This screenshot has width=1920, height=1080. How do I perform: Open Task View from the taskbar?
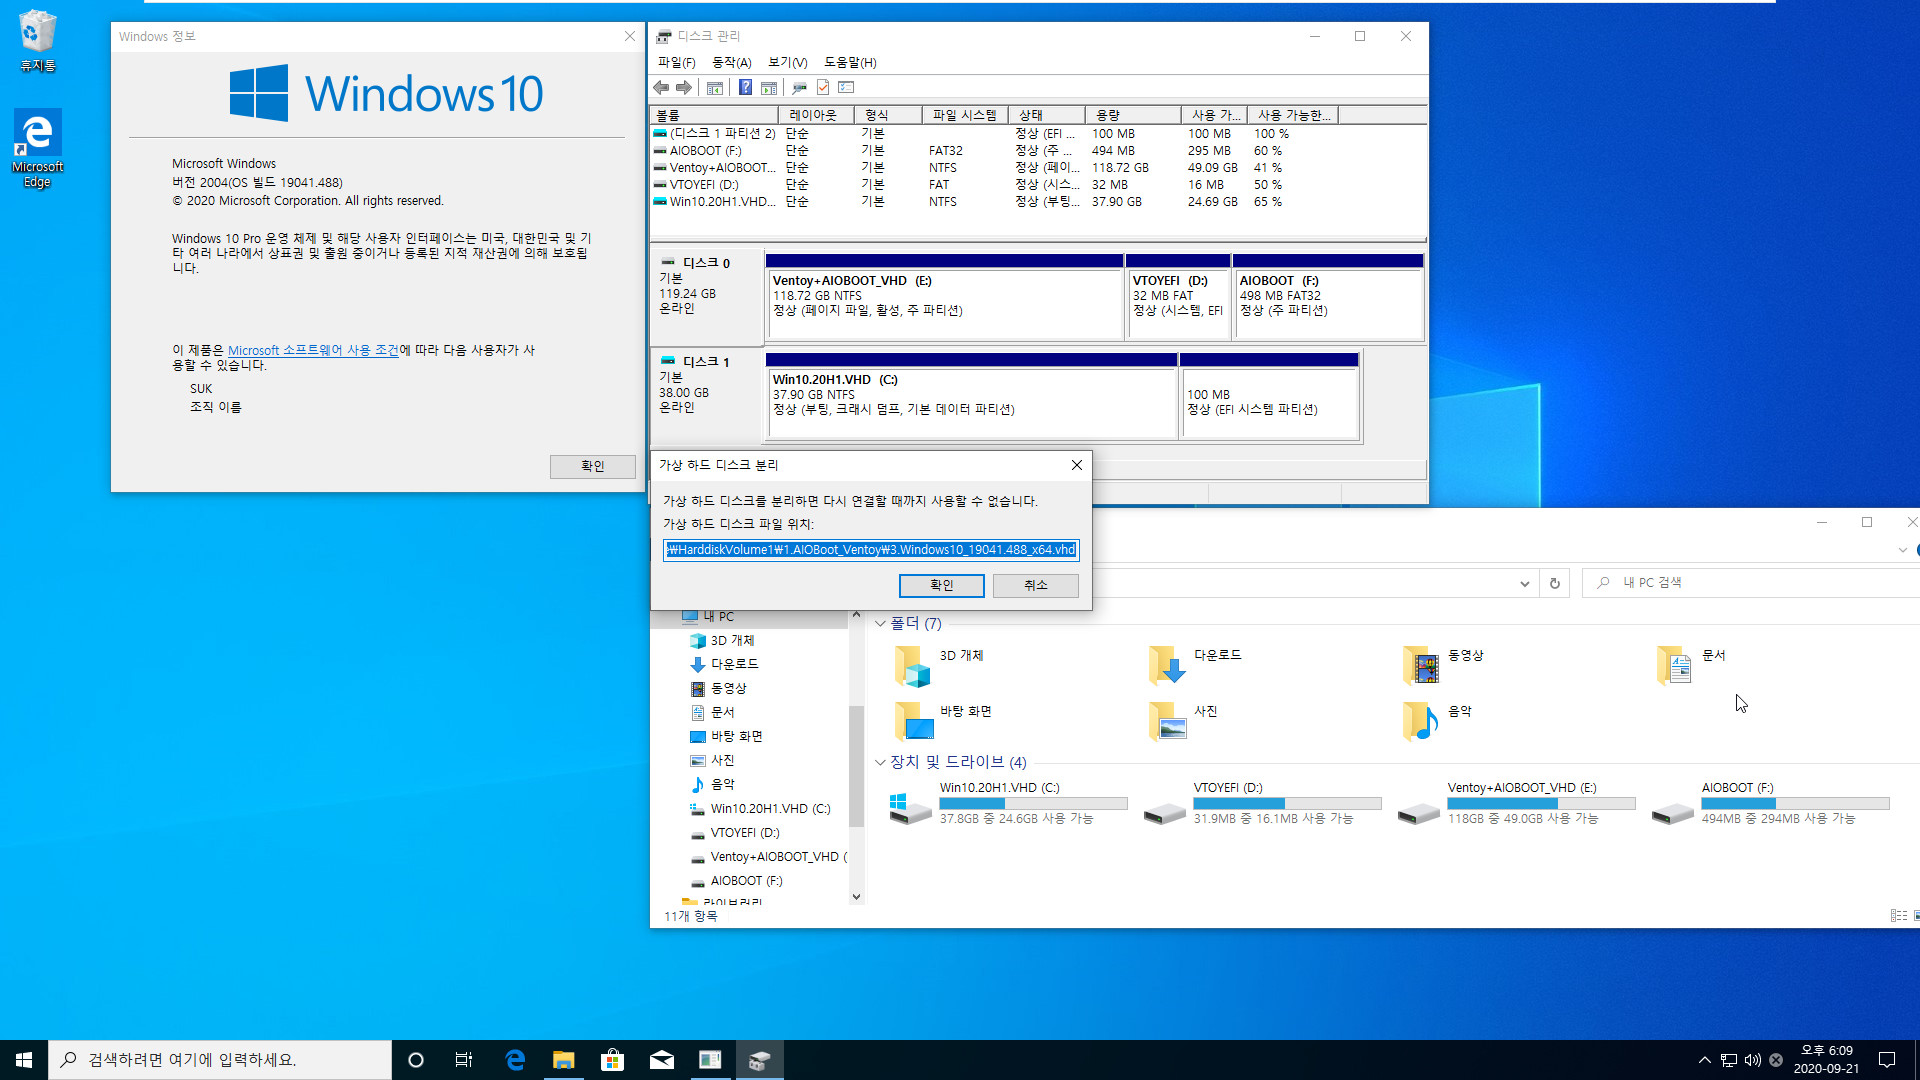click(x=464, y=1060)
